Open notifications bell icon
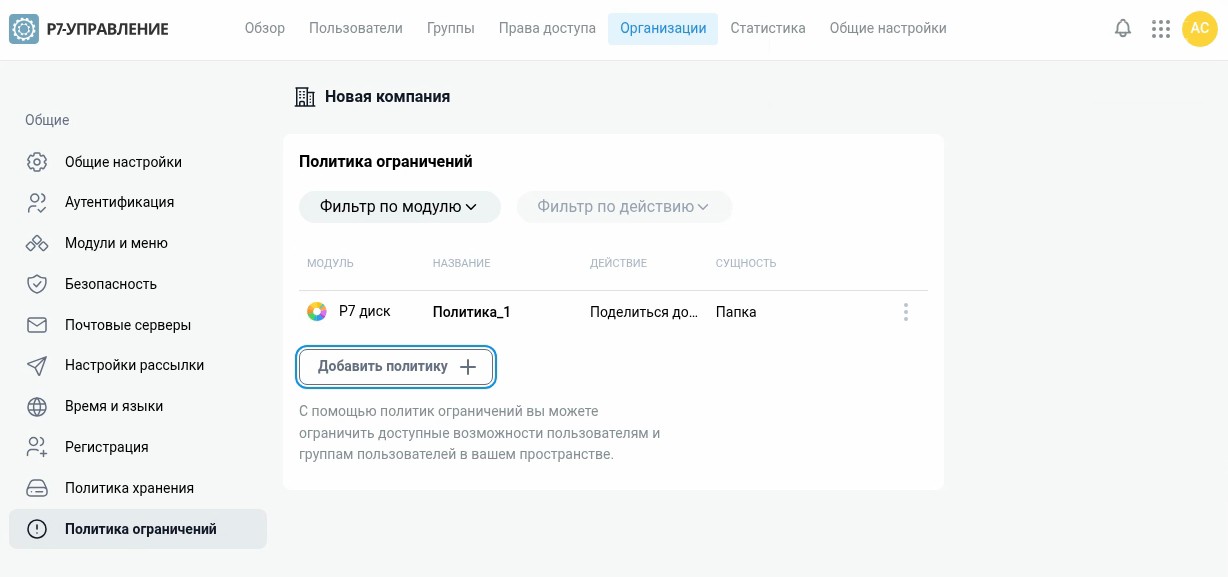Image resolution: width=1228 pixels, height=577 pixels. tap(1123, 29)
